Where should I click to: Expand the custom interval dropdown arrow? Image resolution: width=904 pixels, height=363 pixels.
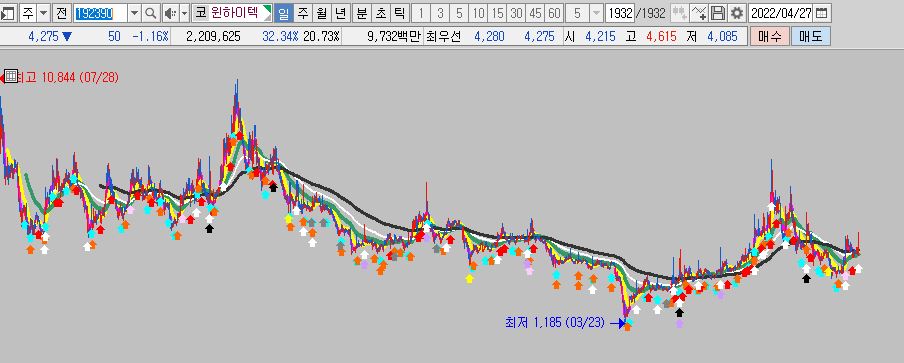[x=597, y=13]
